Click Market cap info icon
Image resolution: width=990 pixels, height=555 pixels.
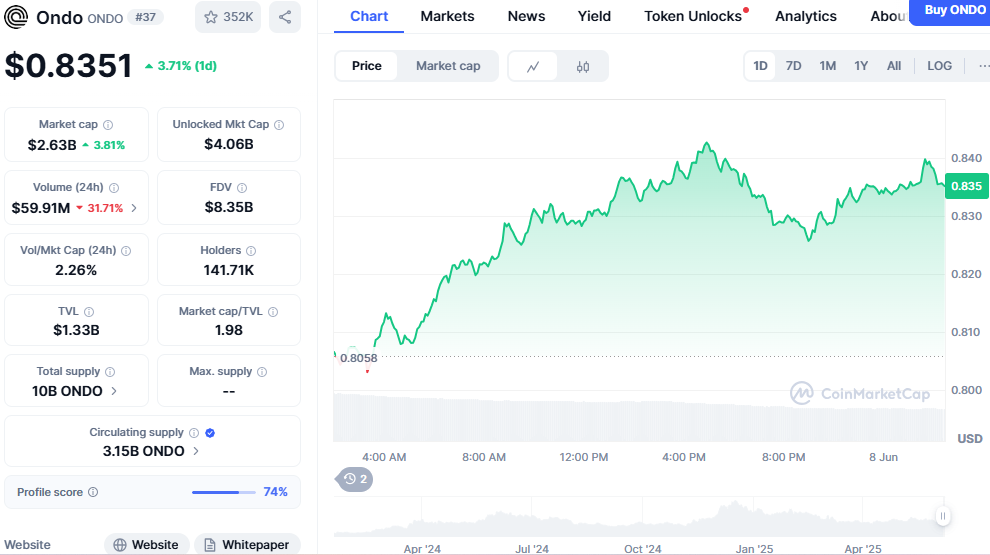point(108,125)
